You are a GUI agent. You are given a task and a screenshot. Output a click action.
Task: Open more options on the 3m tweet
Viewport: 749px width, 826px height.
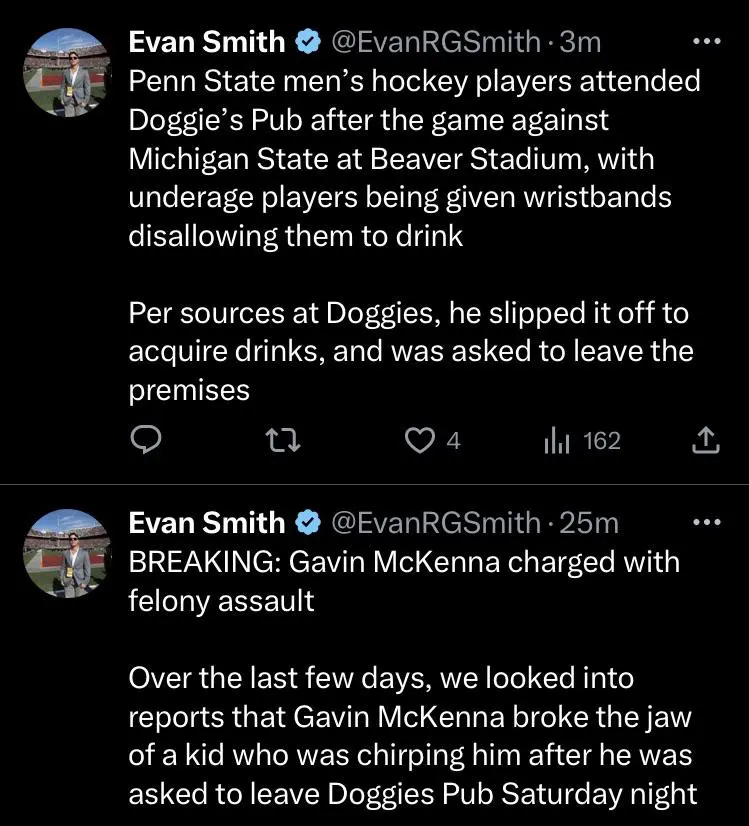click(706, 42)
